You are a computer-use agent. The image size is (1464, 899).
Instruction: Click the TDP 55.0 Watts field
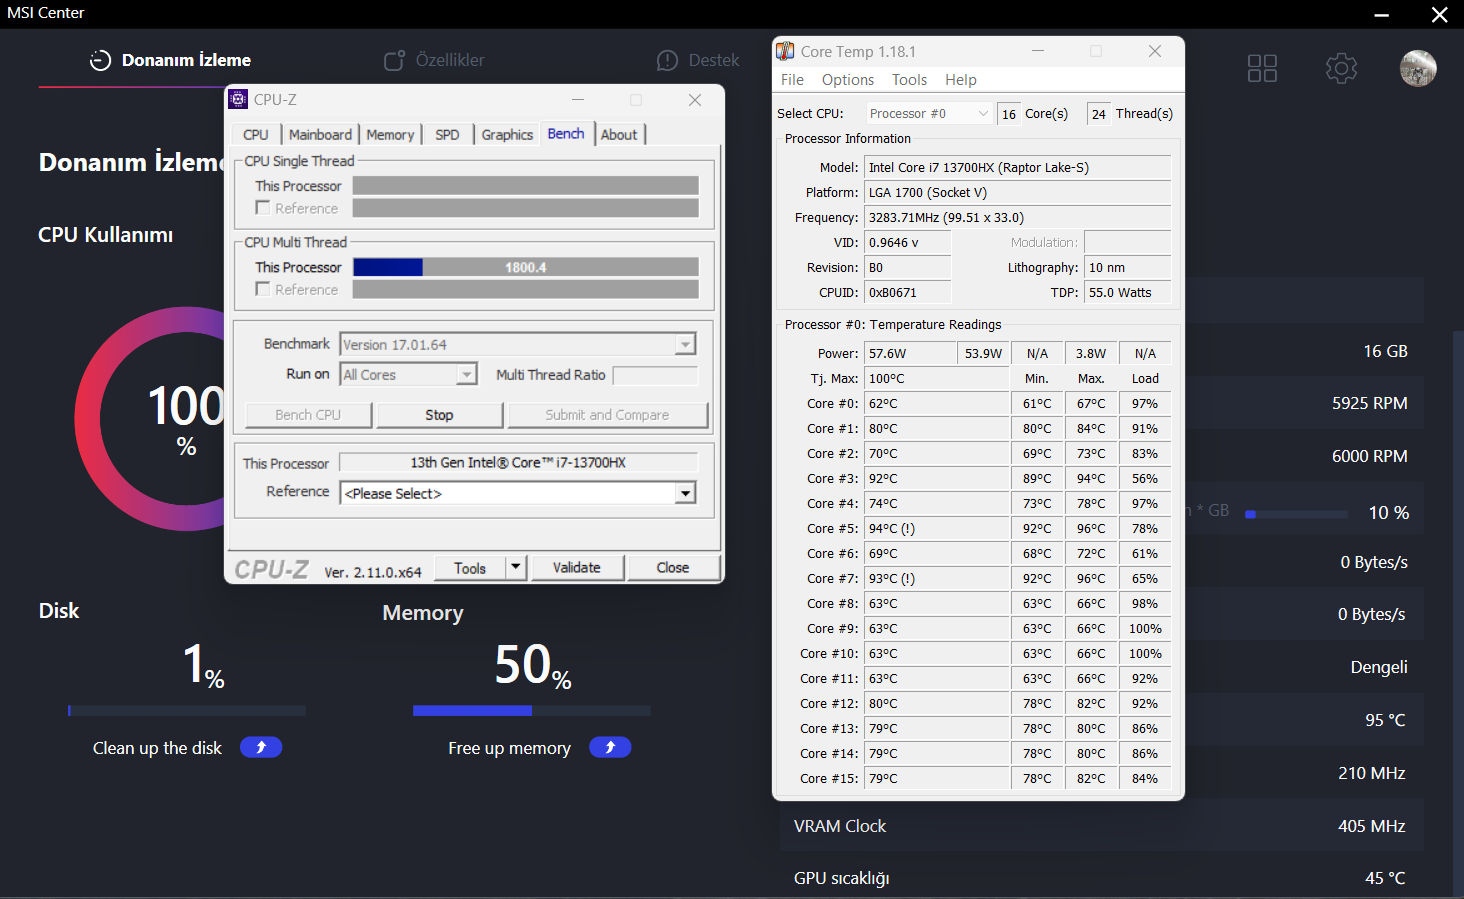point(1127,292)
